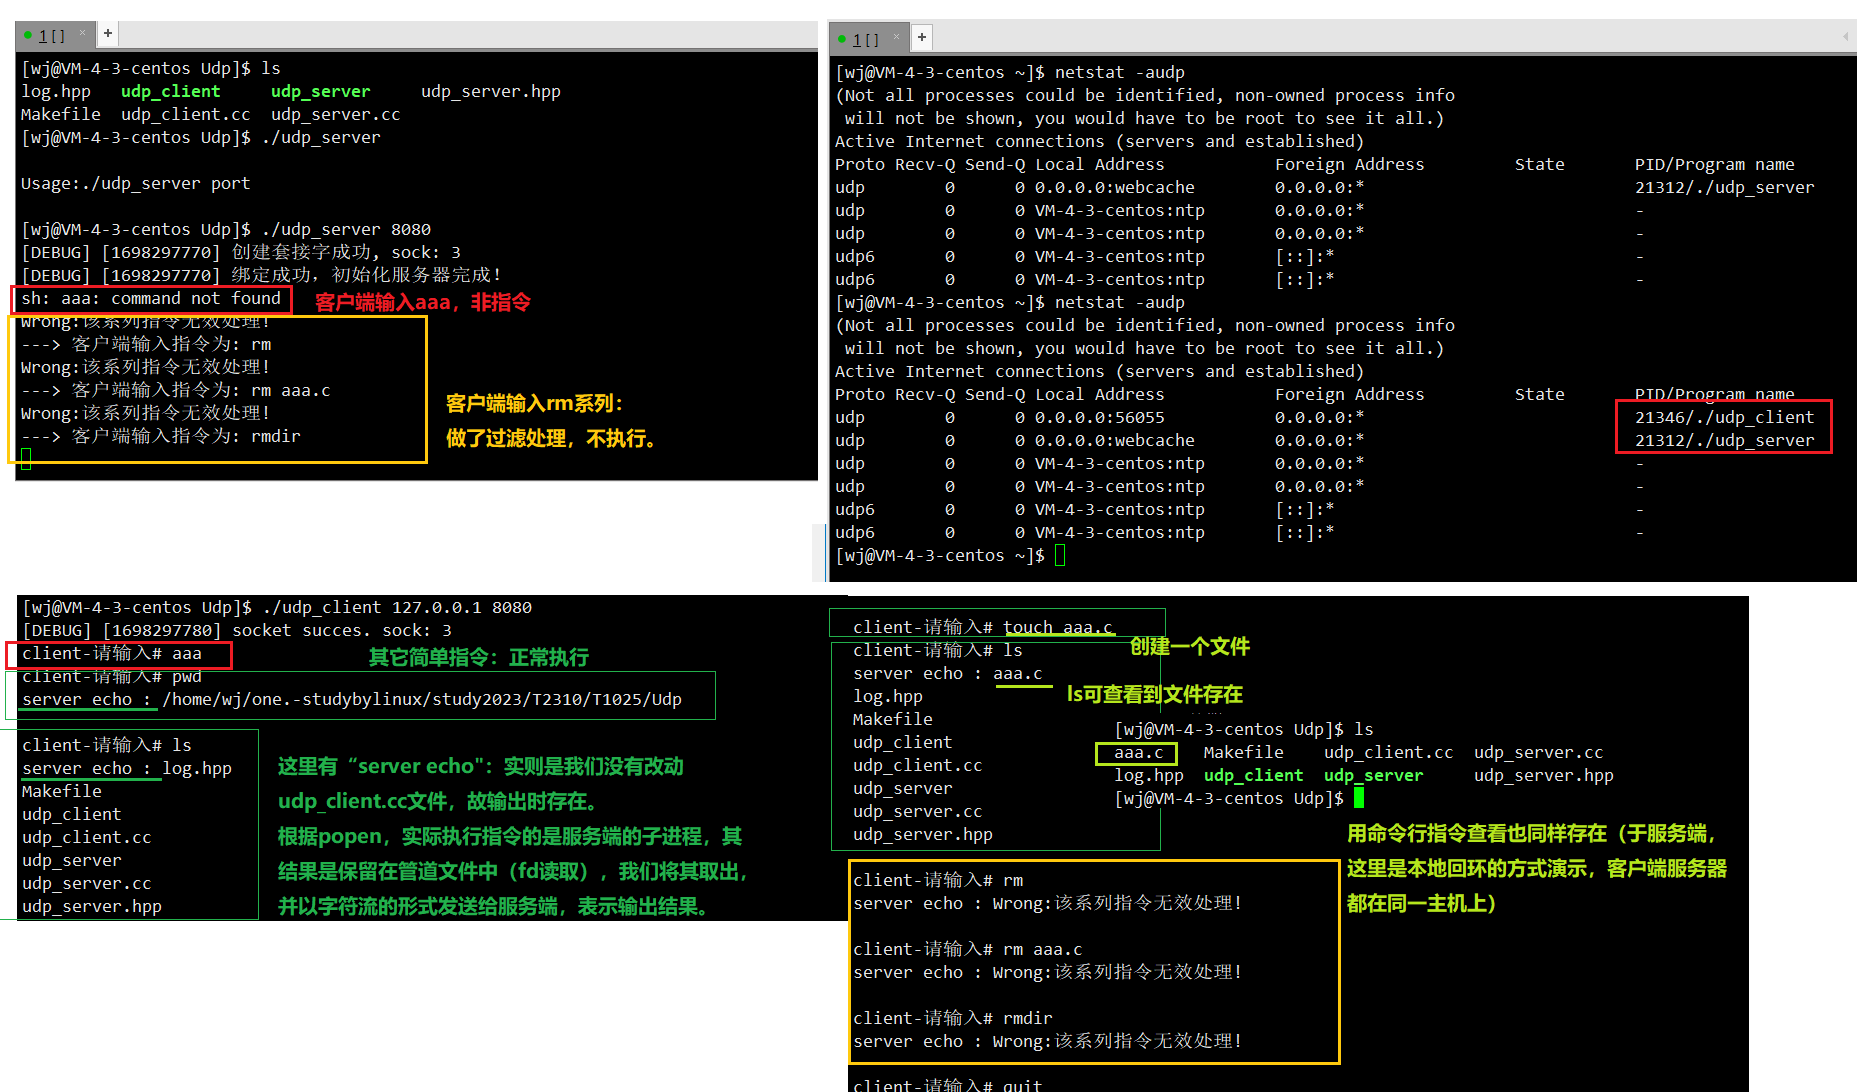Click the first 'Foreign Address' column header
This screenshot has width=1860, height=1092.
1349,165
